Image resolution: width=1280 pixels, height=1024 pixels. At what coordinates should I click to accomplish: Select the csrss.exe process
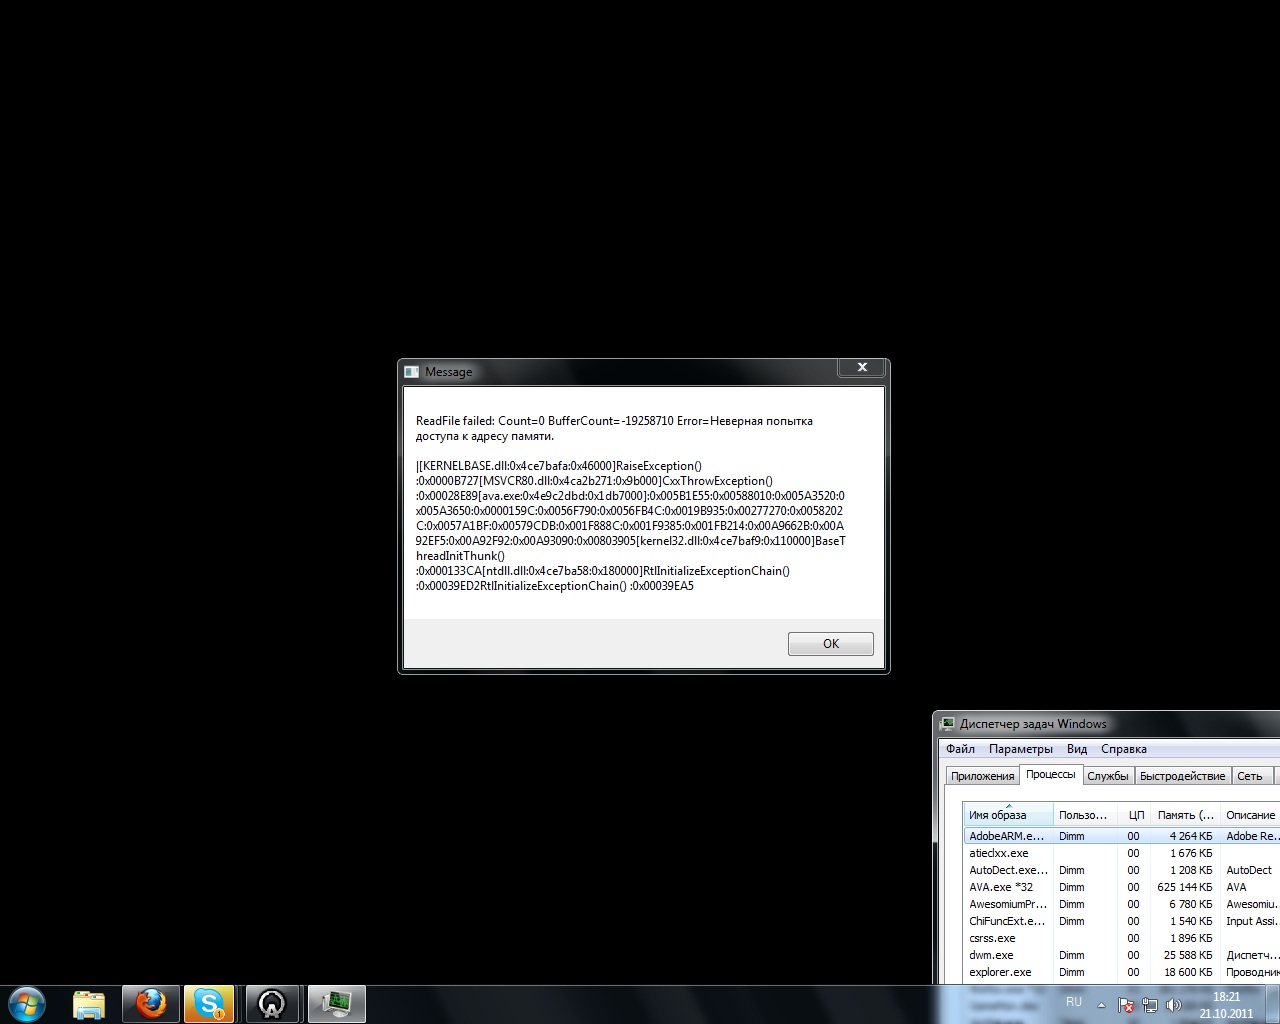pyautogui.click(x=1122, y=938)
